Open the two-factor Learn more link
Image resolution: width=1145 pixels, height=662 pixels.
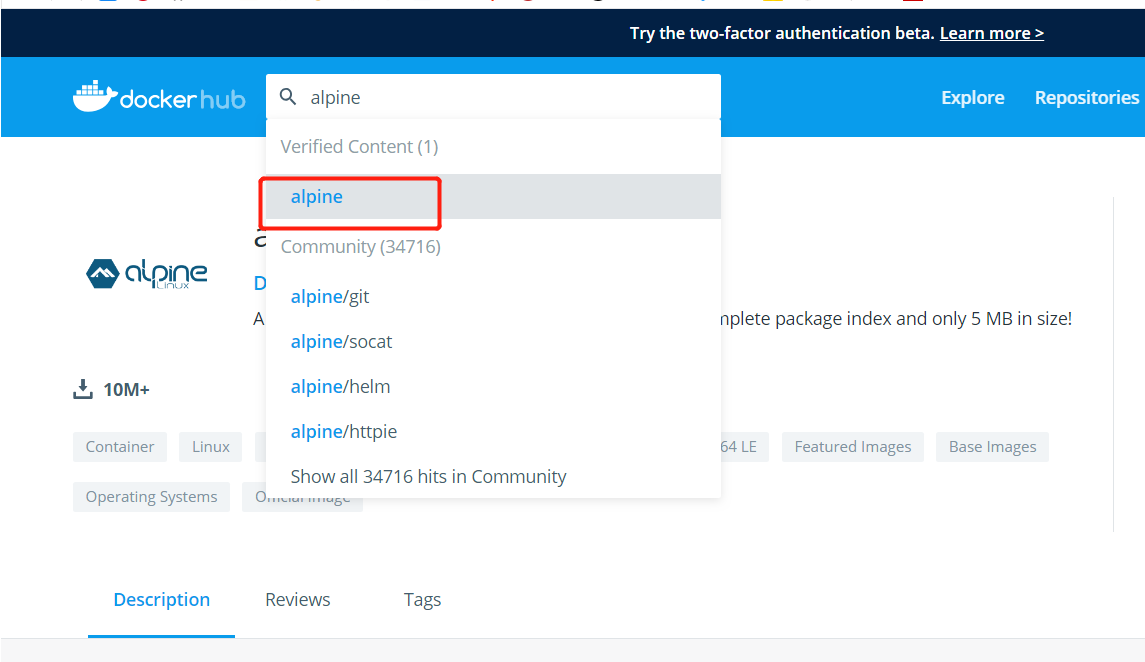(x=991, y=33)
